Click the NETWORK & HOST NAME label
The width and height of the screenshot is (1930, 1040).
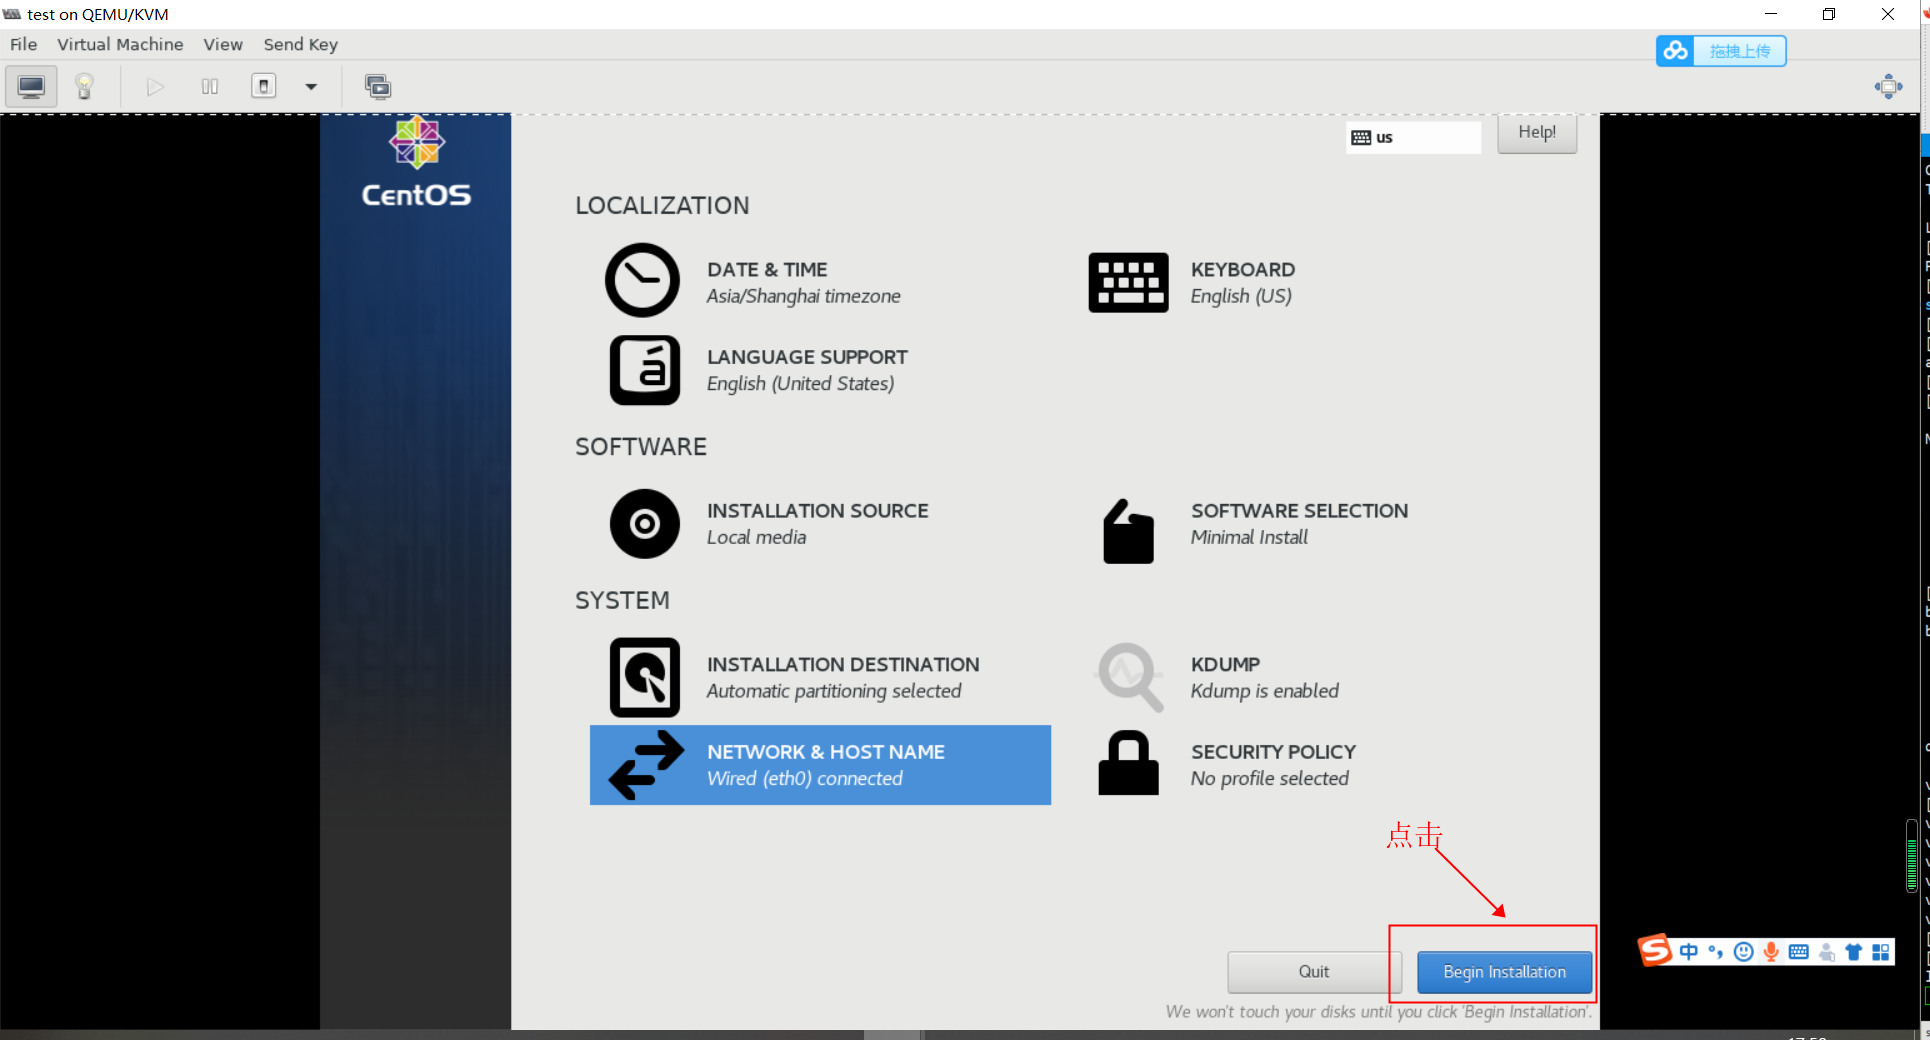(826, 752)
